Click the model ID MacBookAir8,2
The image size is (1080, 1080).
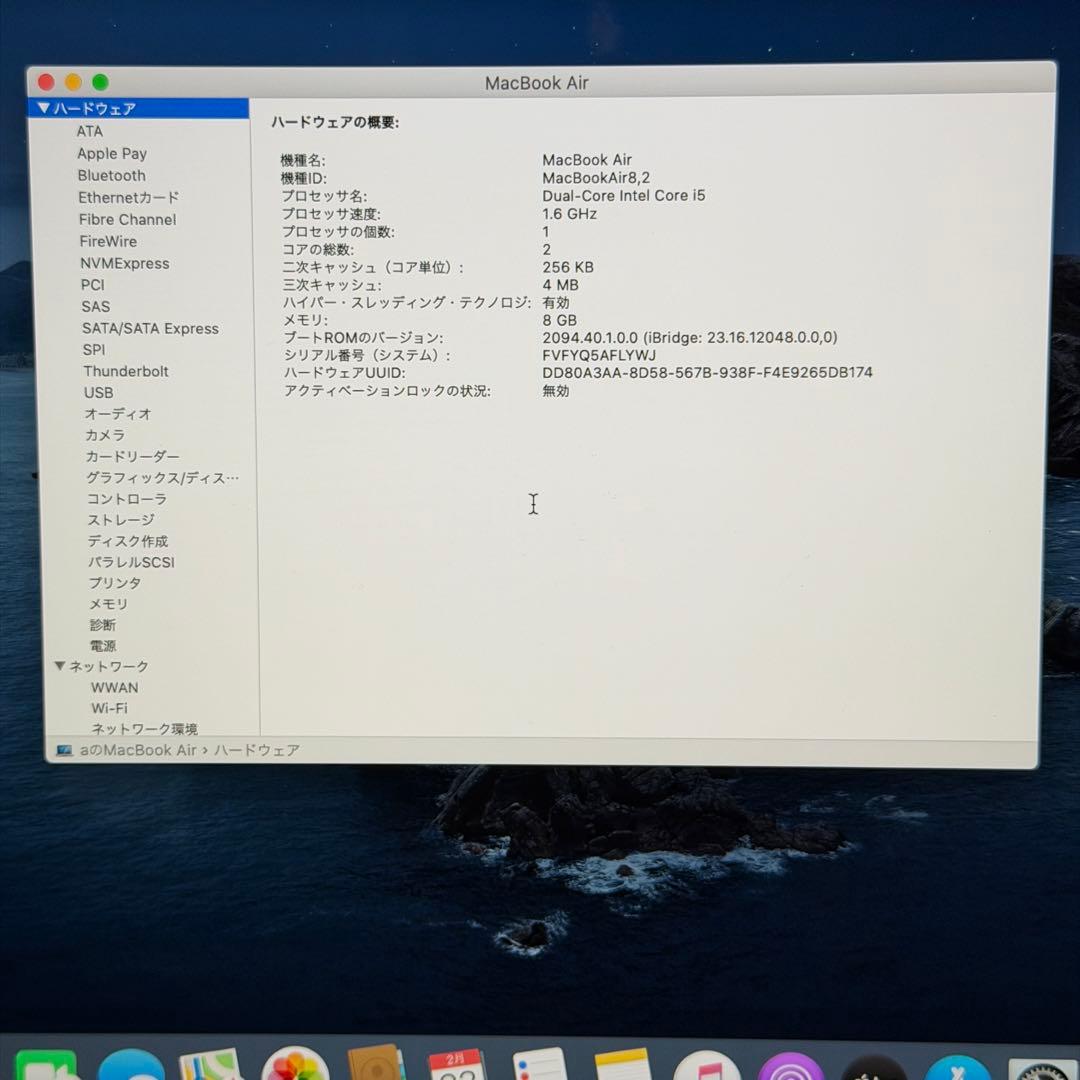pos(596,178)
